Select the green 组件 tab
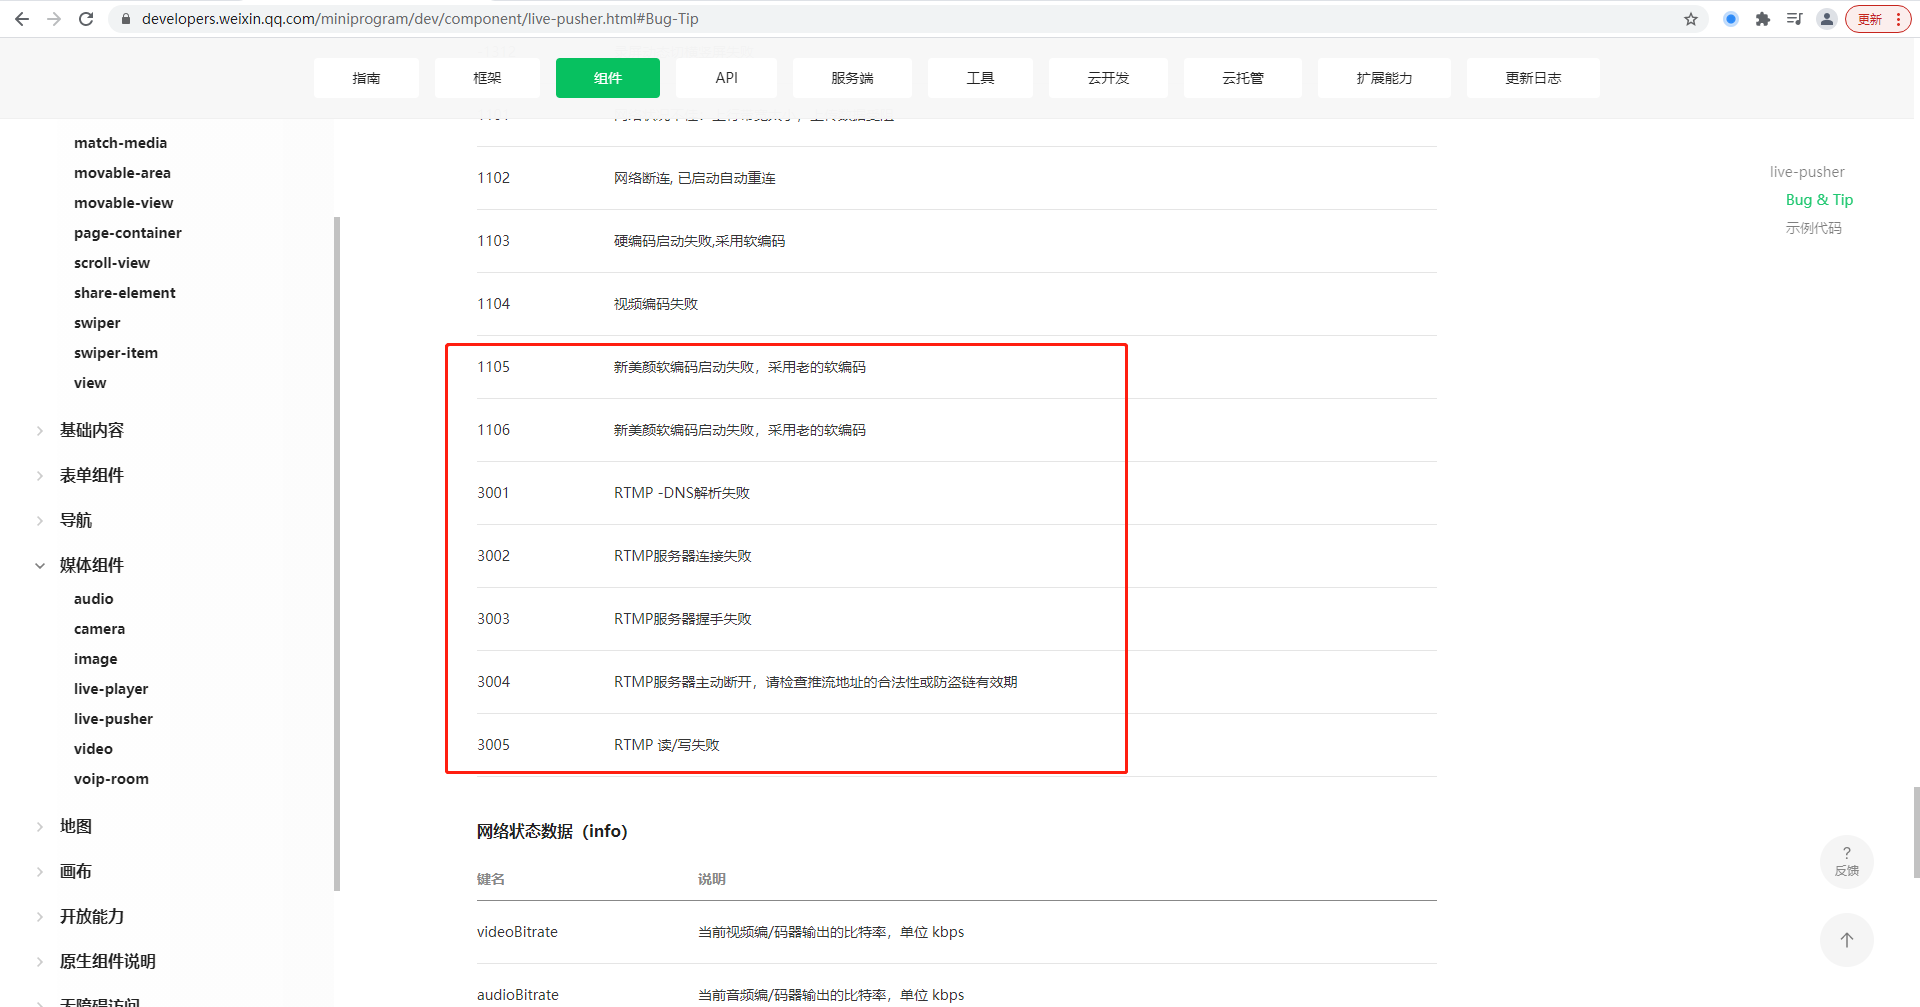The image size is (1920, 1007). click(x=608, y=78)
